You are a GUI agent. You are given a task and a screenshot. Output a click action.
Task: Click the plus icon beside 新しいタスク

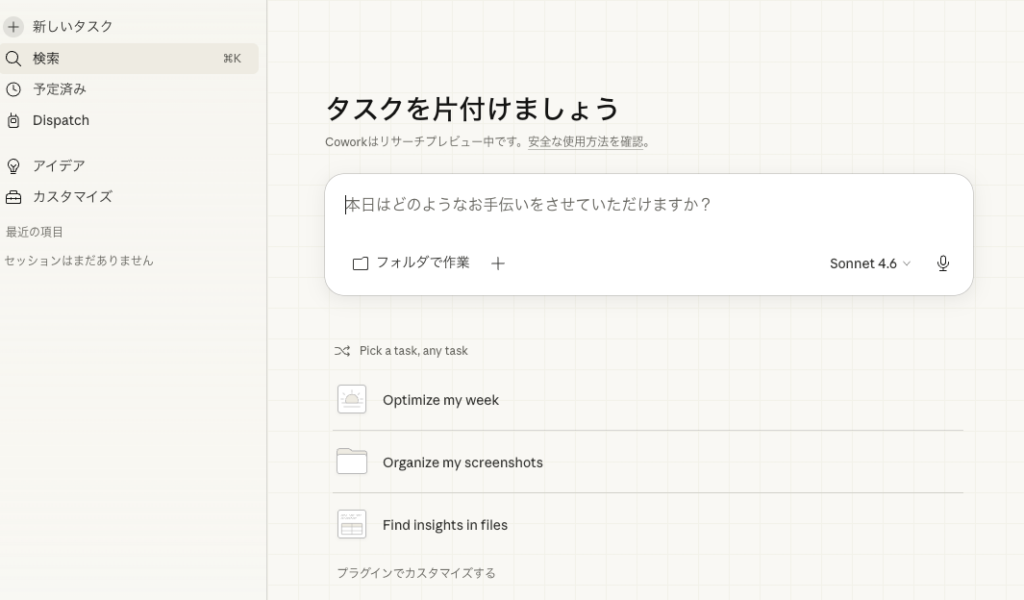tap(13, 27)
